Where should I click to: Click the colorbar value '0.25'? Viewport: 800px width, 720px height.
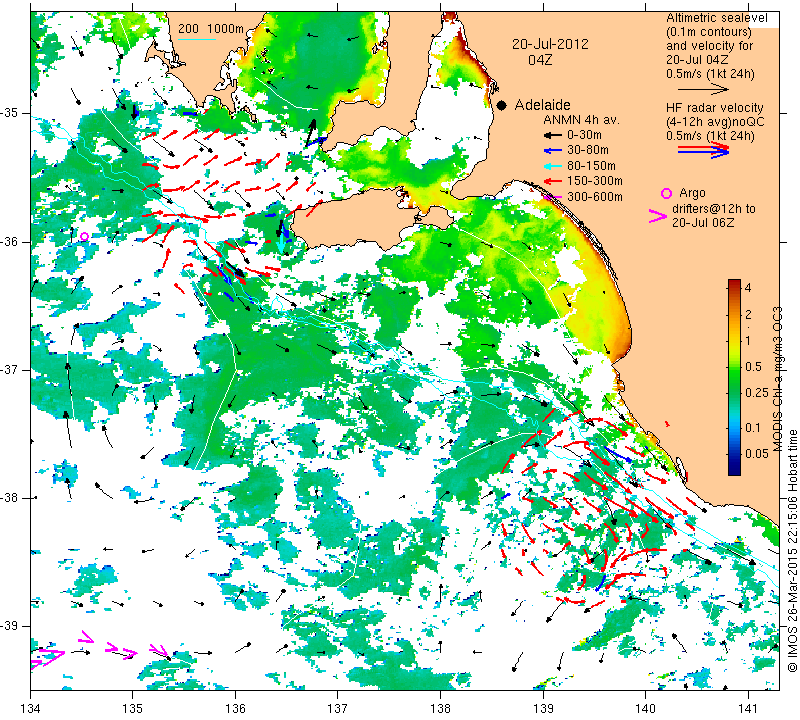tap(757, 392)
